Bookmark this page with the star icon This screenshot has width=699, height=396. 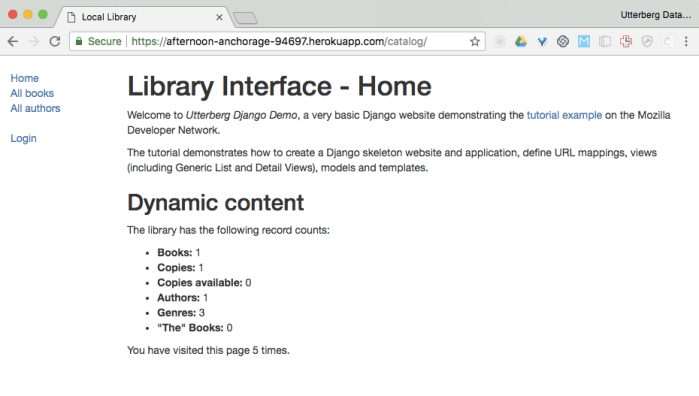(475, 41)
